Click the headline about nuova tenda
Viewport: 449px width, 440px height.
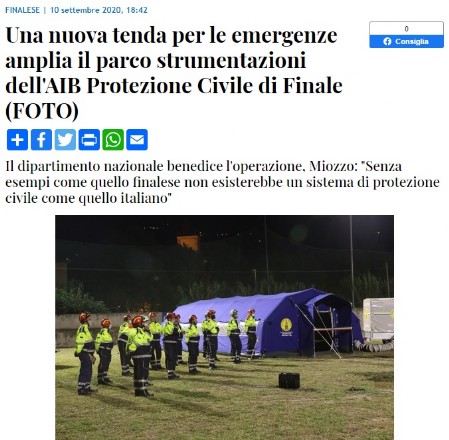click(174, 73)
